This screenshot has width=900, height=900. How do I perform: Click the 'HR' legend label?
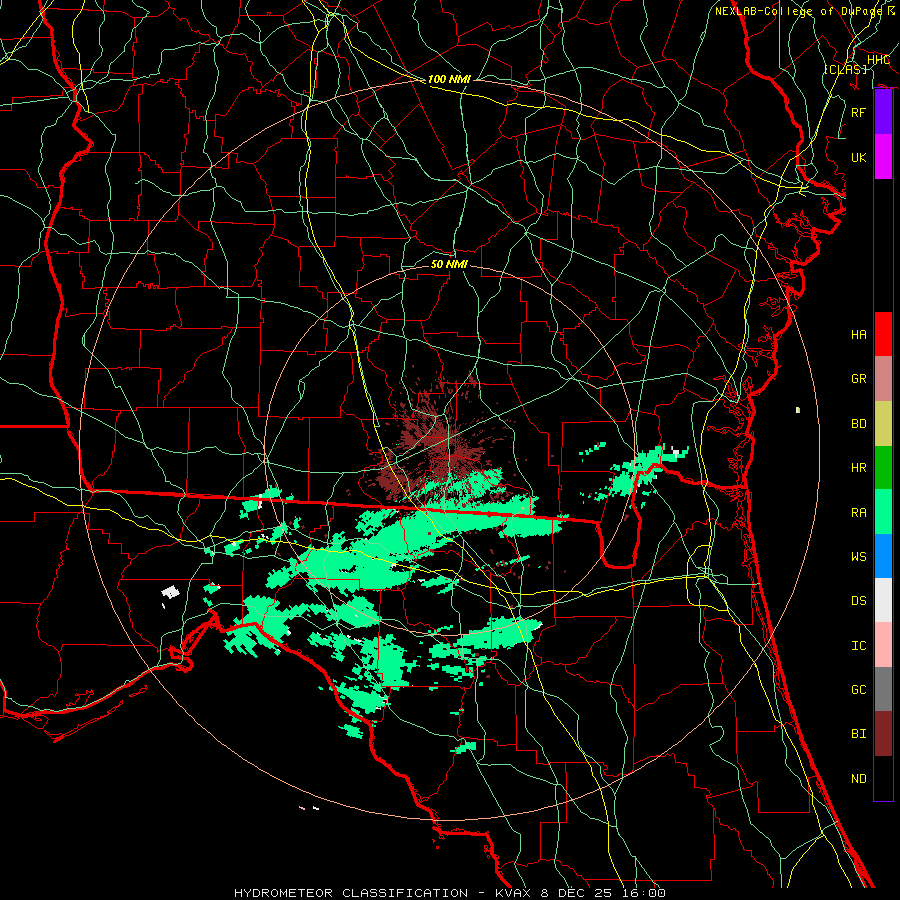(x=858, y=468)
